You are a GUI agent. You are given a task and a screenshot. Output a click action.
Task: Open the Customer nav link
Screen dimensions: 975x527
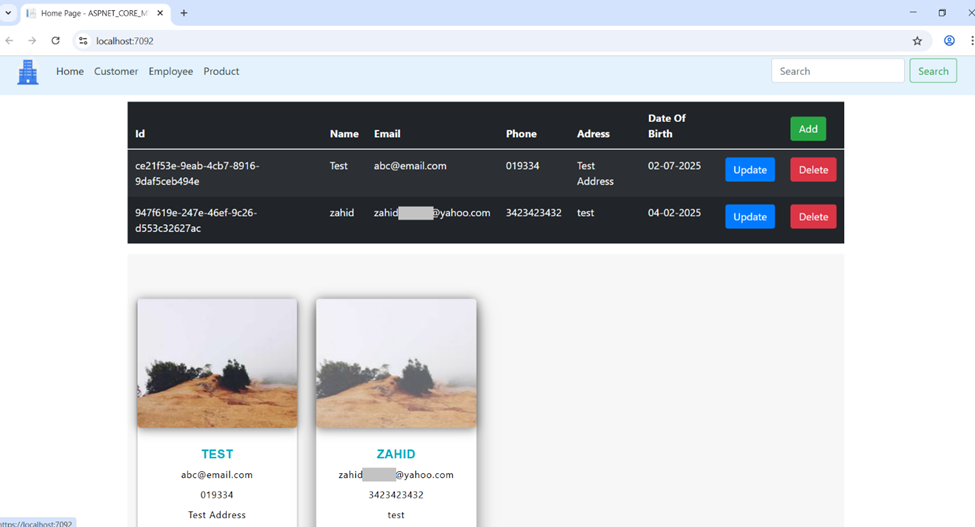click(116, 72)
